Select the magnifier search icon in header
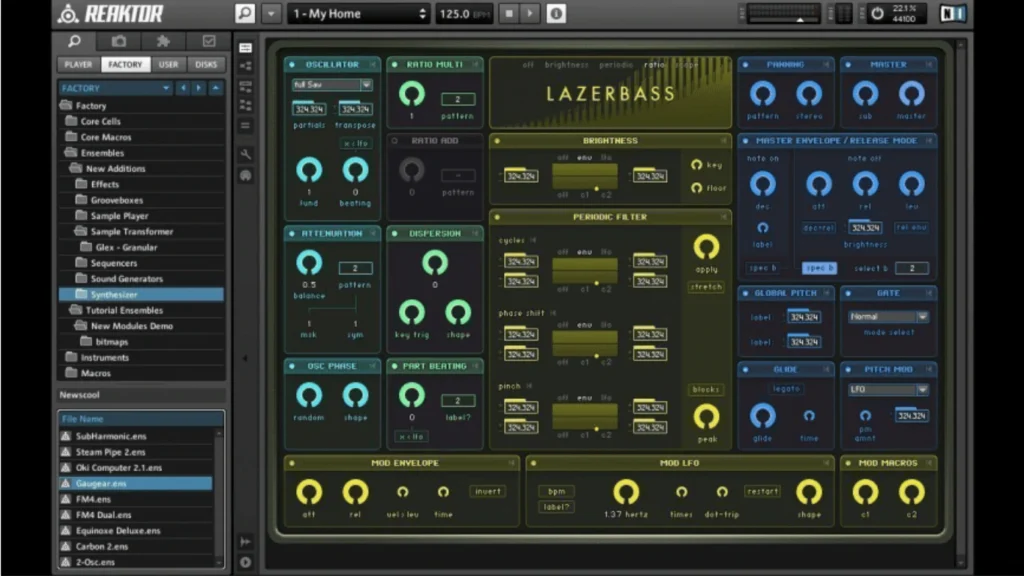 [x=244, y=13]
